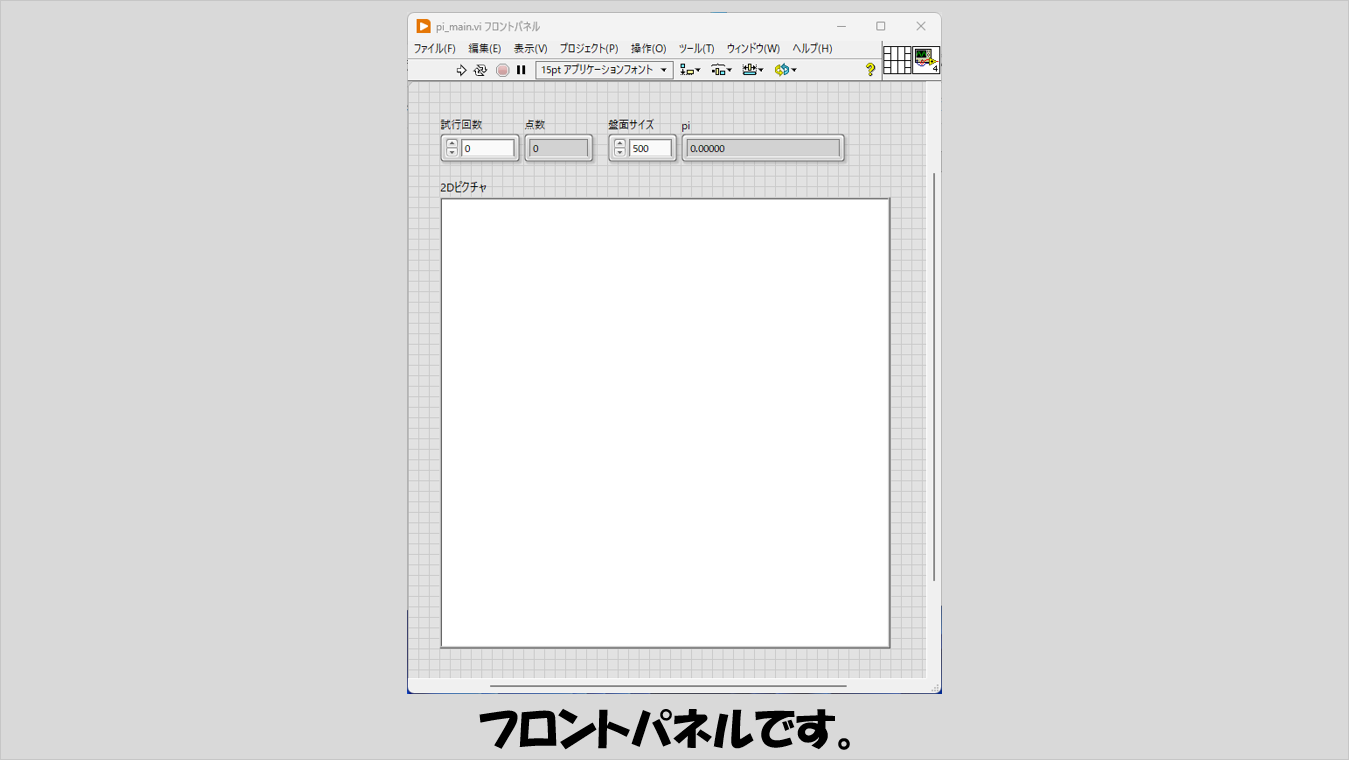Click the connector pane grid icon
Screen dimensions: 1349x760
(x=897, y=60)
